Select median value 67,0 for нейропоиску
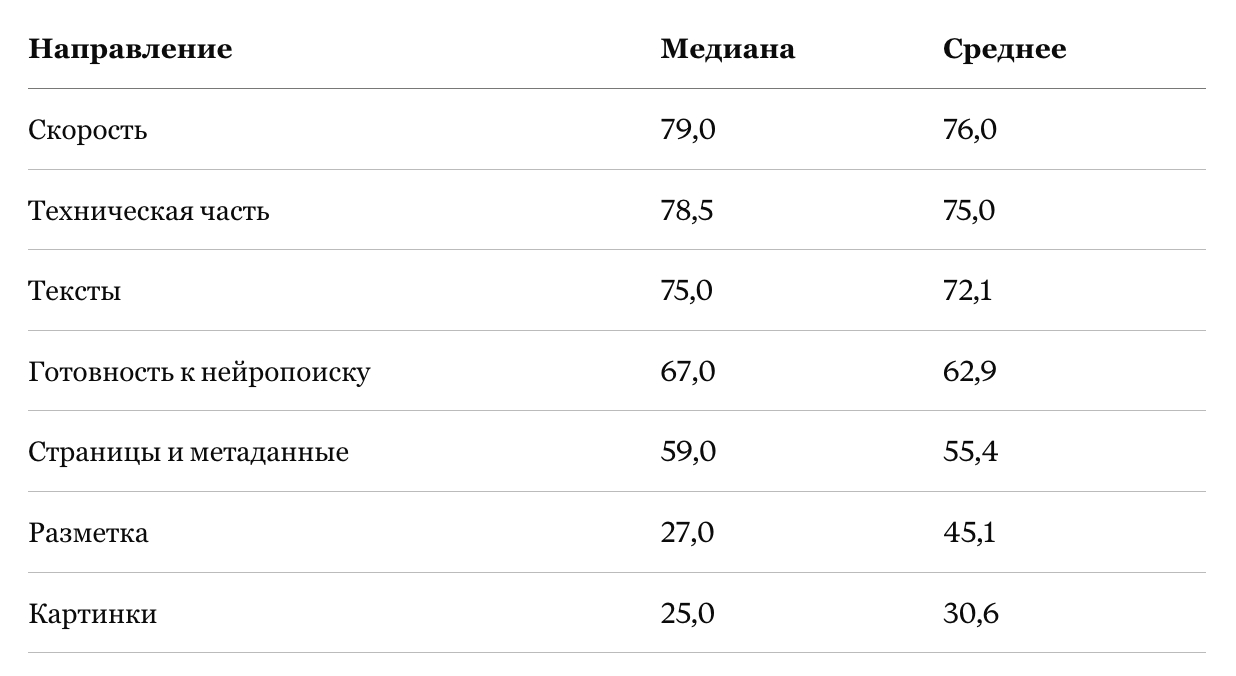Image resolution: width=1236 pixels, height=676 pixels. pos(688,372)
